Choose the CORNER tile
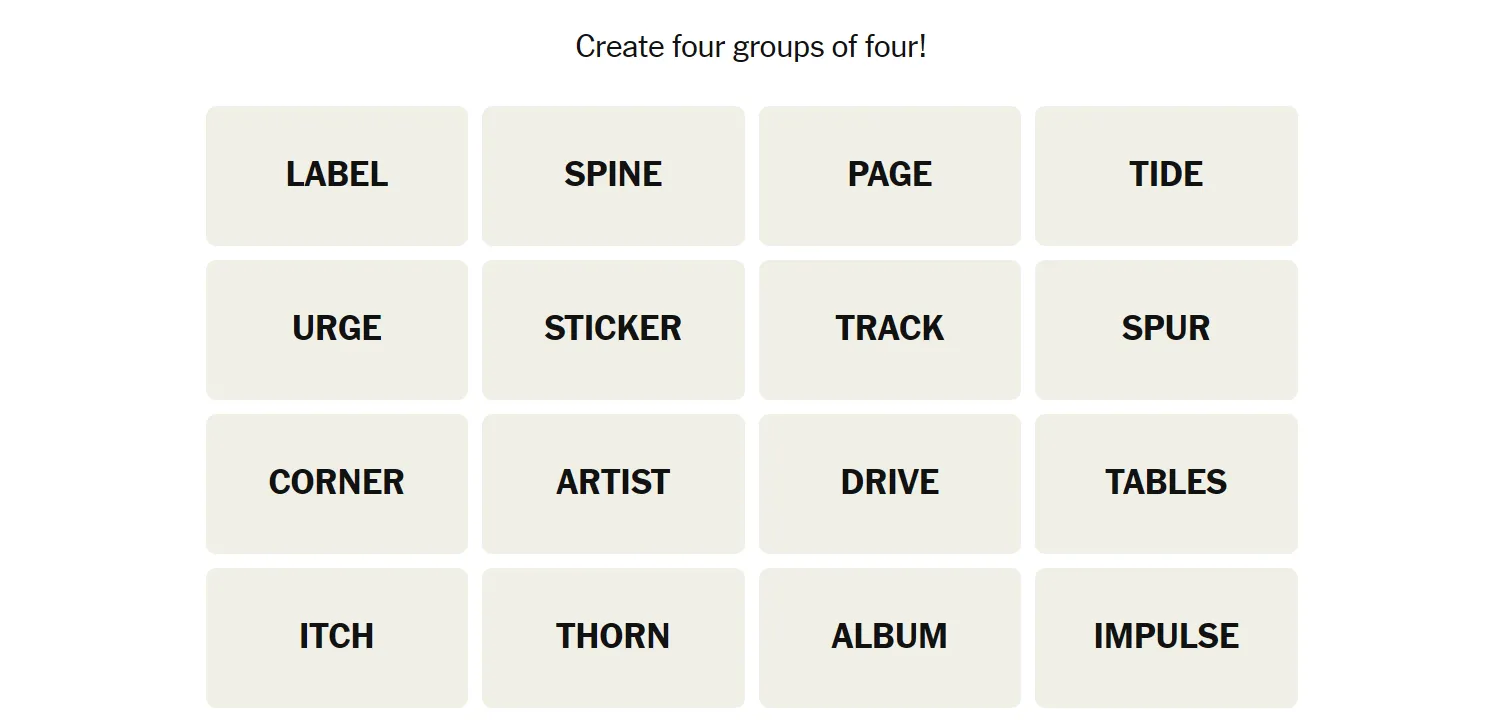The width and height of the screenshot is (1500, 720). coord(337,483)
